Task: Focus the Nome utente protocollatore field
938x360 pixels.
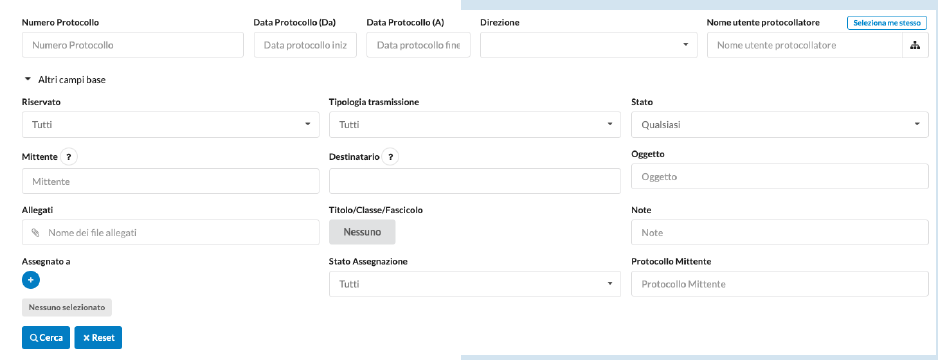Action: [x=805, y=45]
